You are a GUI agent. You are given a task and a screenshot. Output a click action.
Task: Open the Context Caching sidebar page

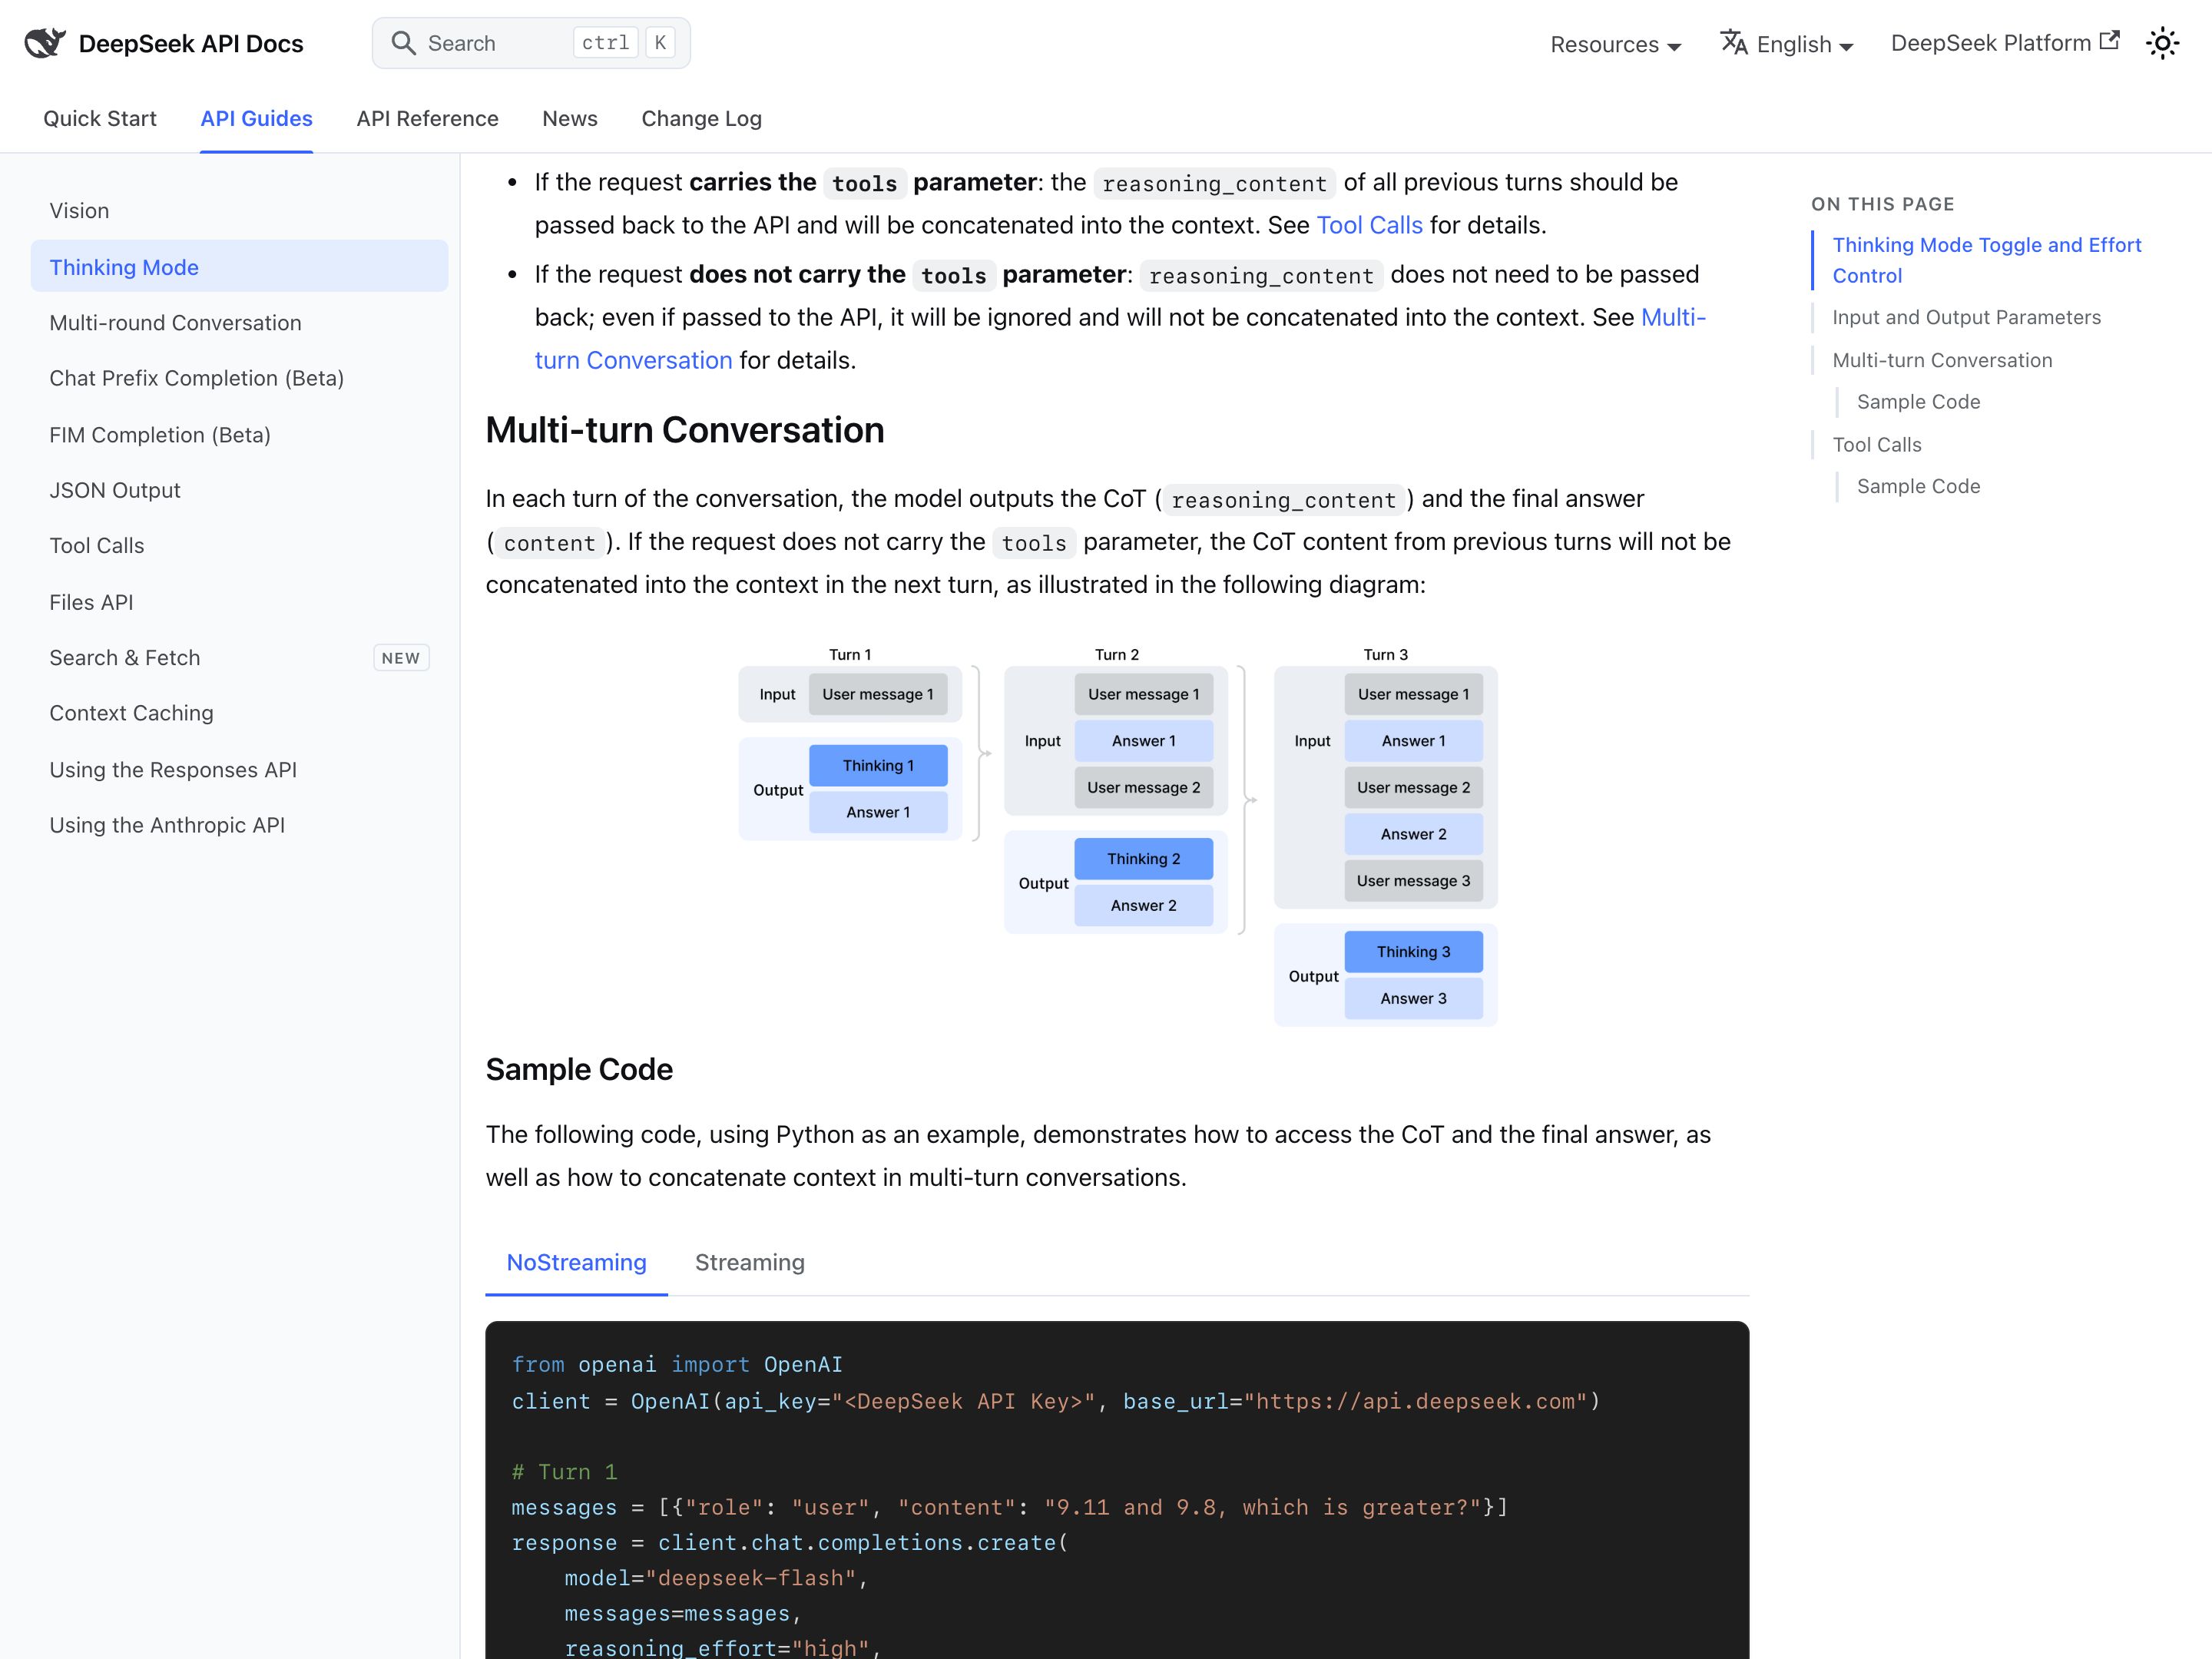click(x=239, y=713)
